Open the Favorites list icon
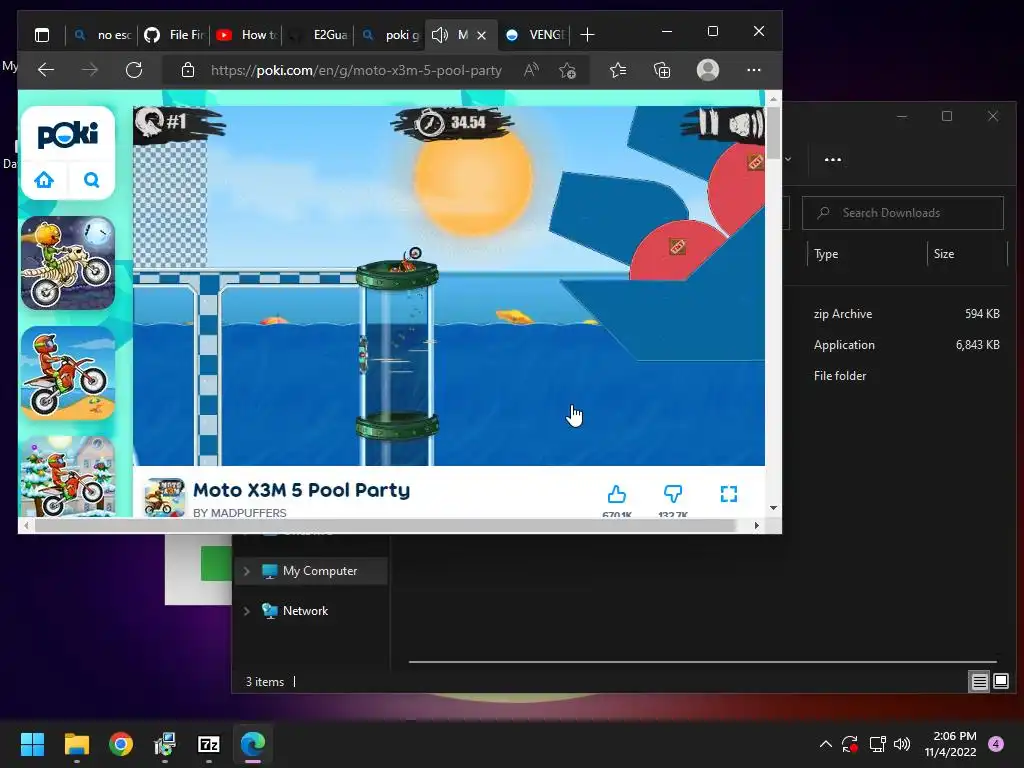This screenshot has height=768, width=1024. click(x=618, y=70)
